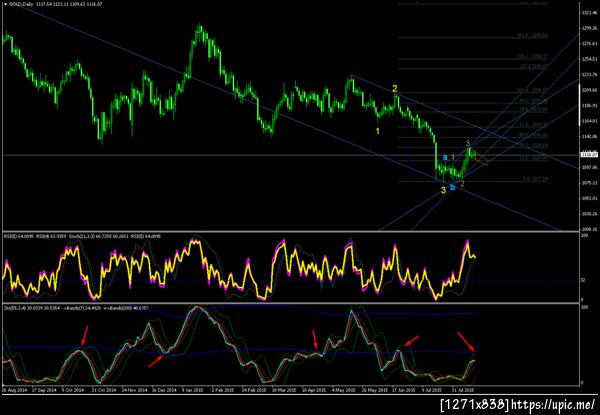600x415 pixels.
Task: Select the blue wave label a
Action: [445, 157]
